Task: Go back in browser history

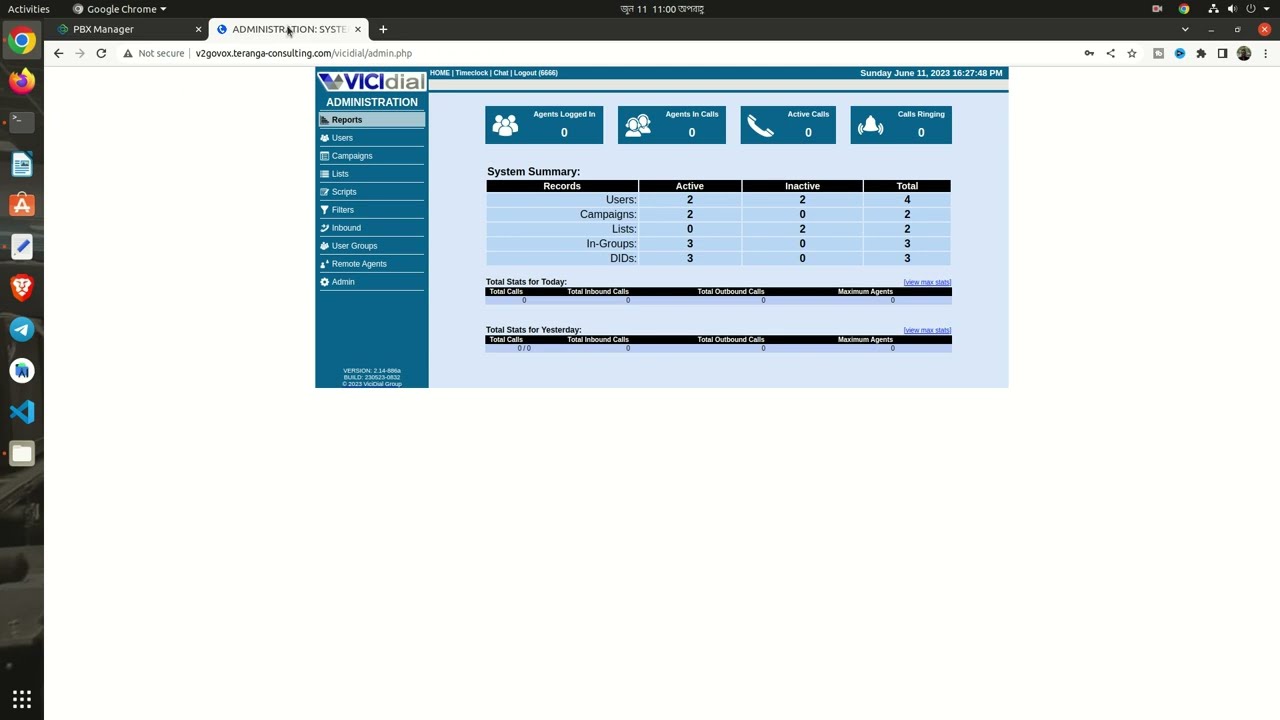Action: (58, 53)
